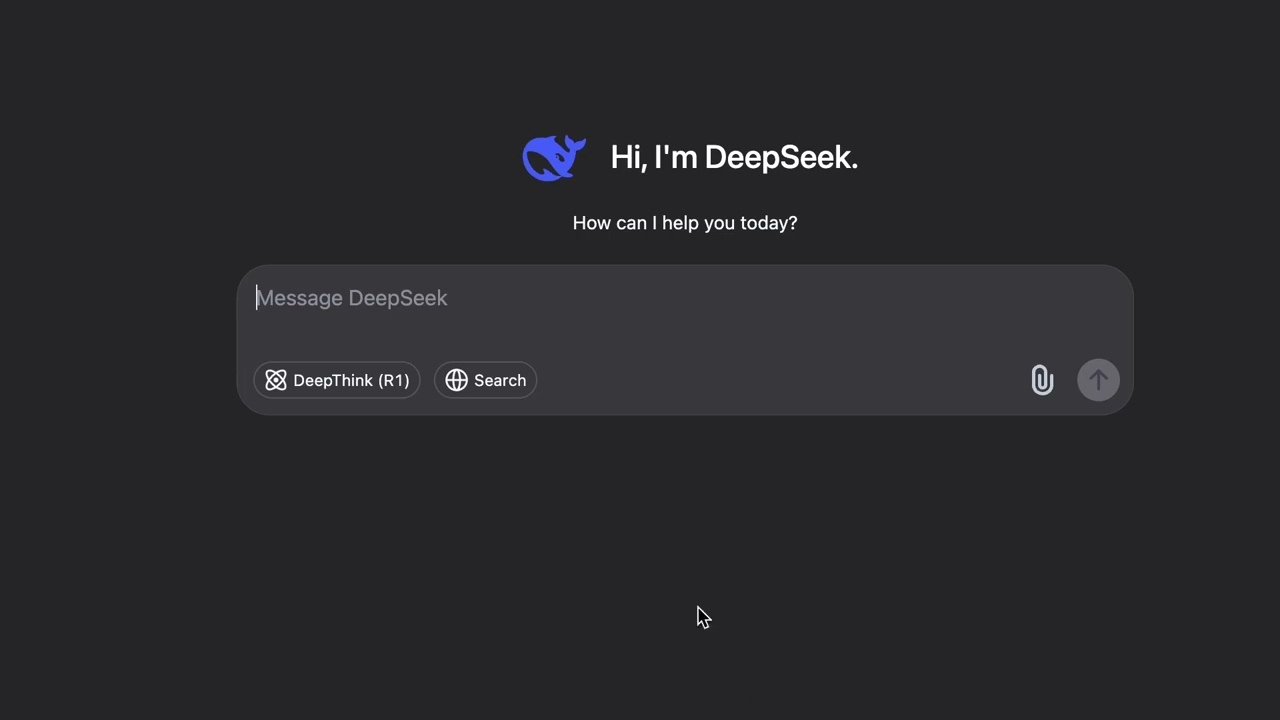Click the word "Hi" in the greeting heading
The image size is (1280, 720).
626,157
